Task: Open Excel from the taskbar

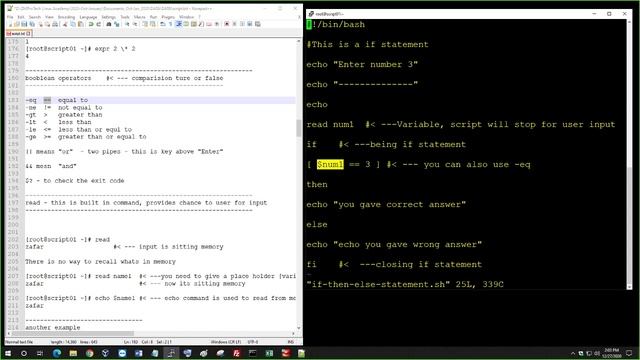Action: [269, 353]
